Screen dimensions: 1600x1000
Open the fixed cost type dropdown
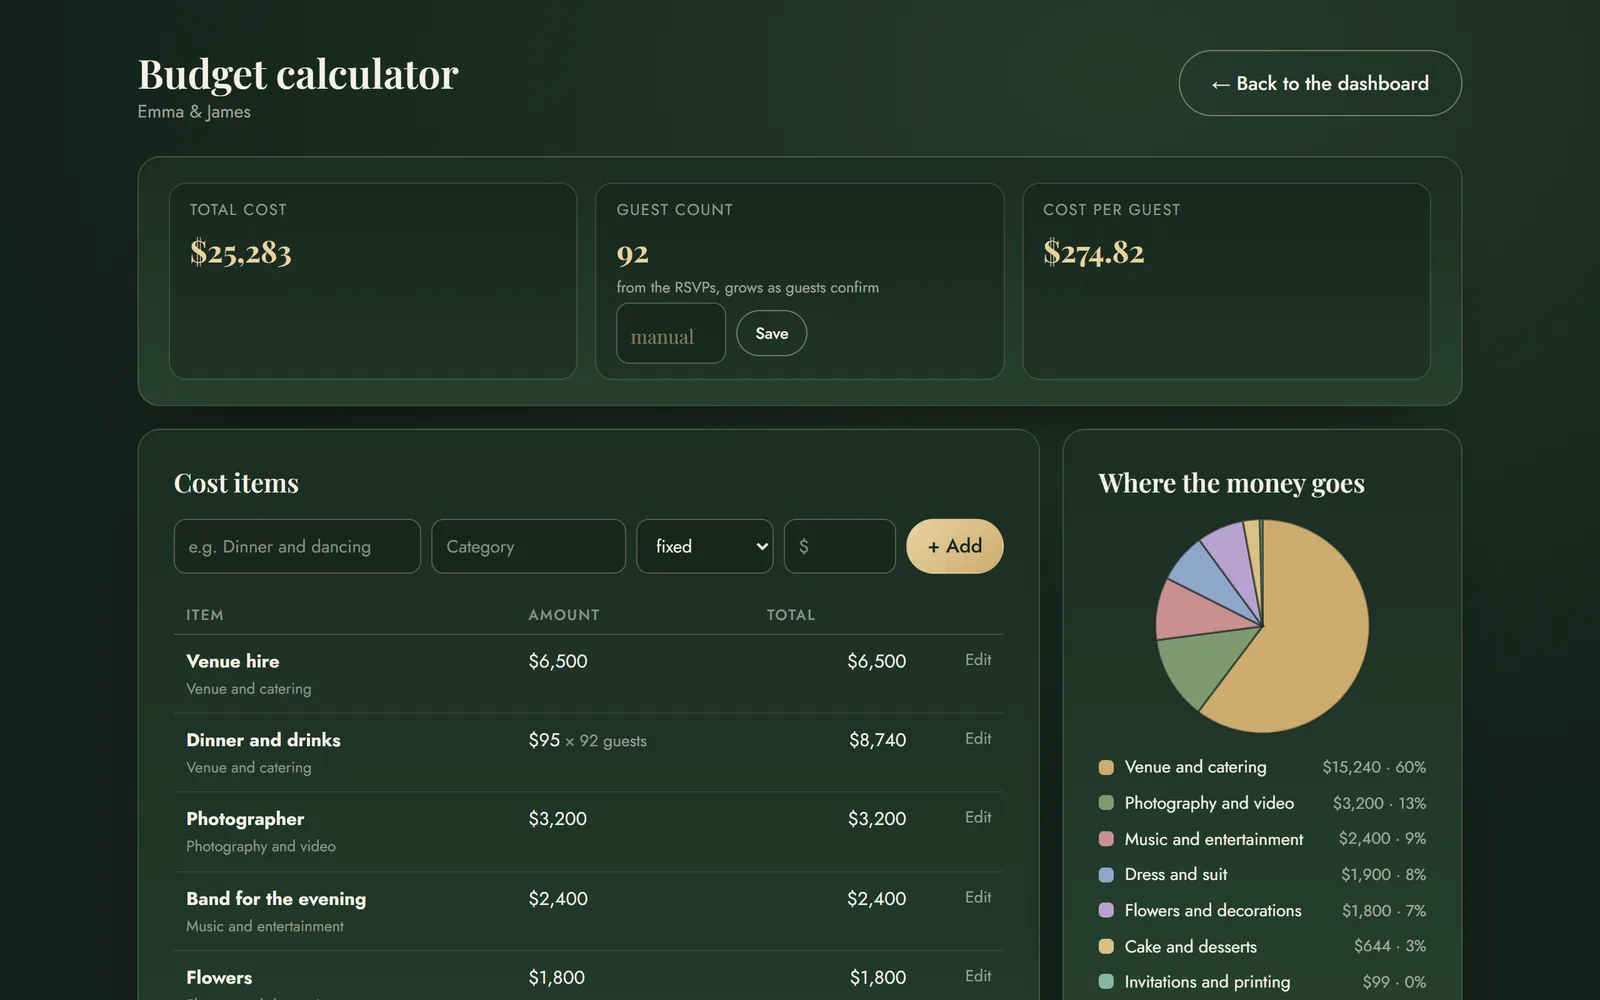(x=704, y=546)
